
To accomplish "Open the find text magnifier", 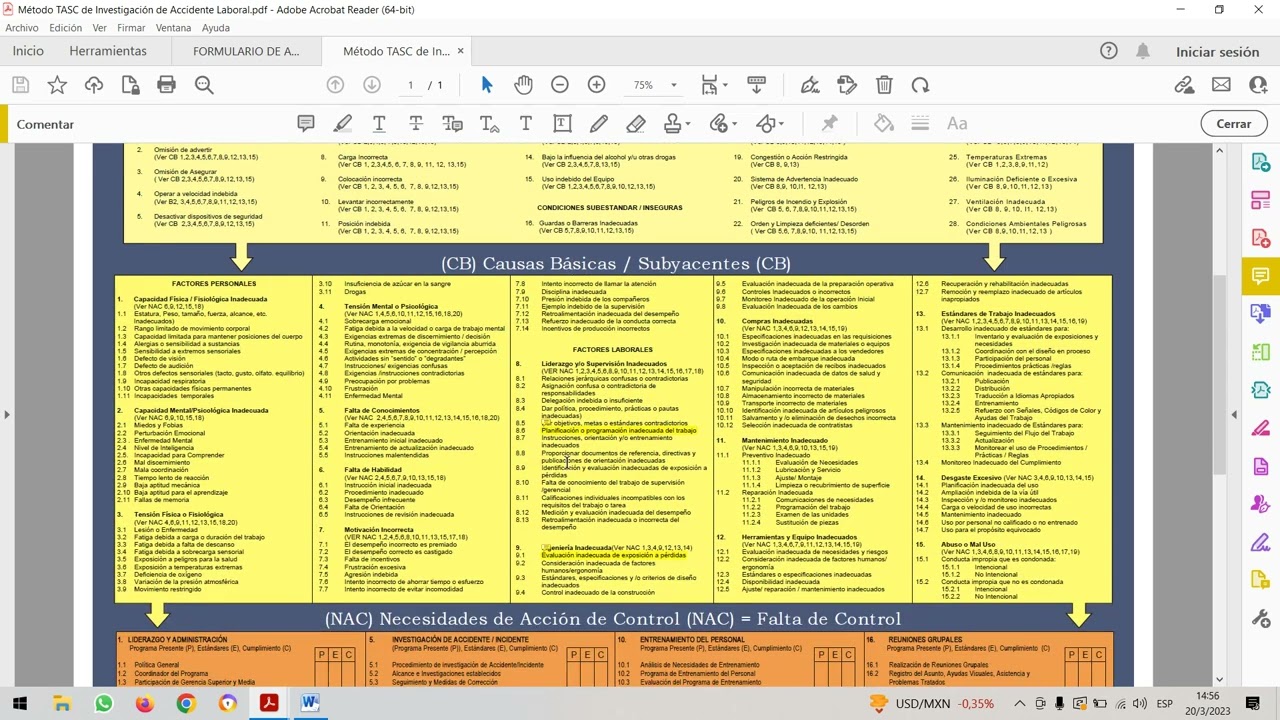I will pyautogui.click(x=204, y=85).
